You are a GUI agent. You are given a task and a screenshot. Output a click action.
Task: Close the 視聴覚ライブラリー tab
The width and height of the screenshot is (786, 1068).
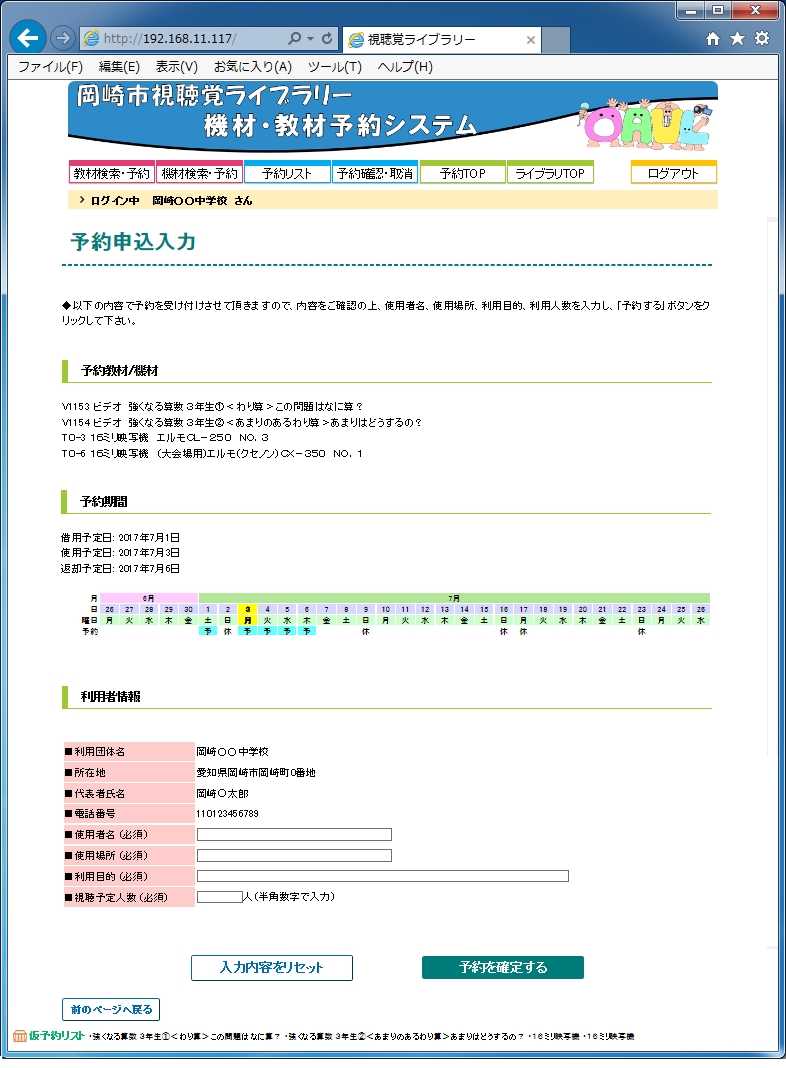click(530, 40)
